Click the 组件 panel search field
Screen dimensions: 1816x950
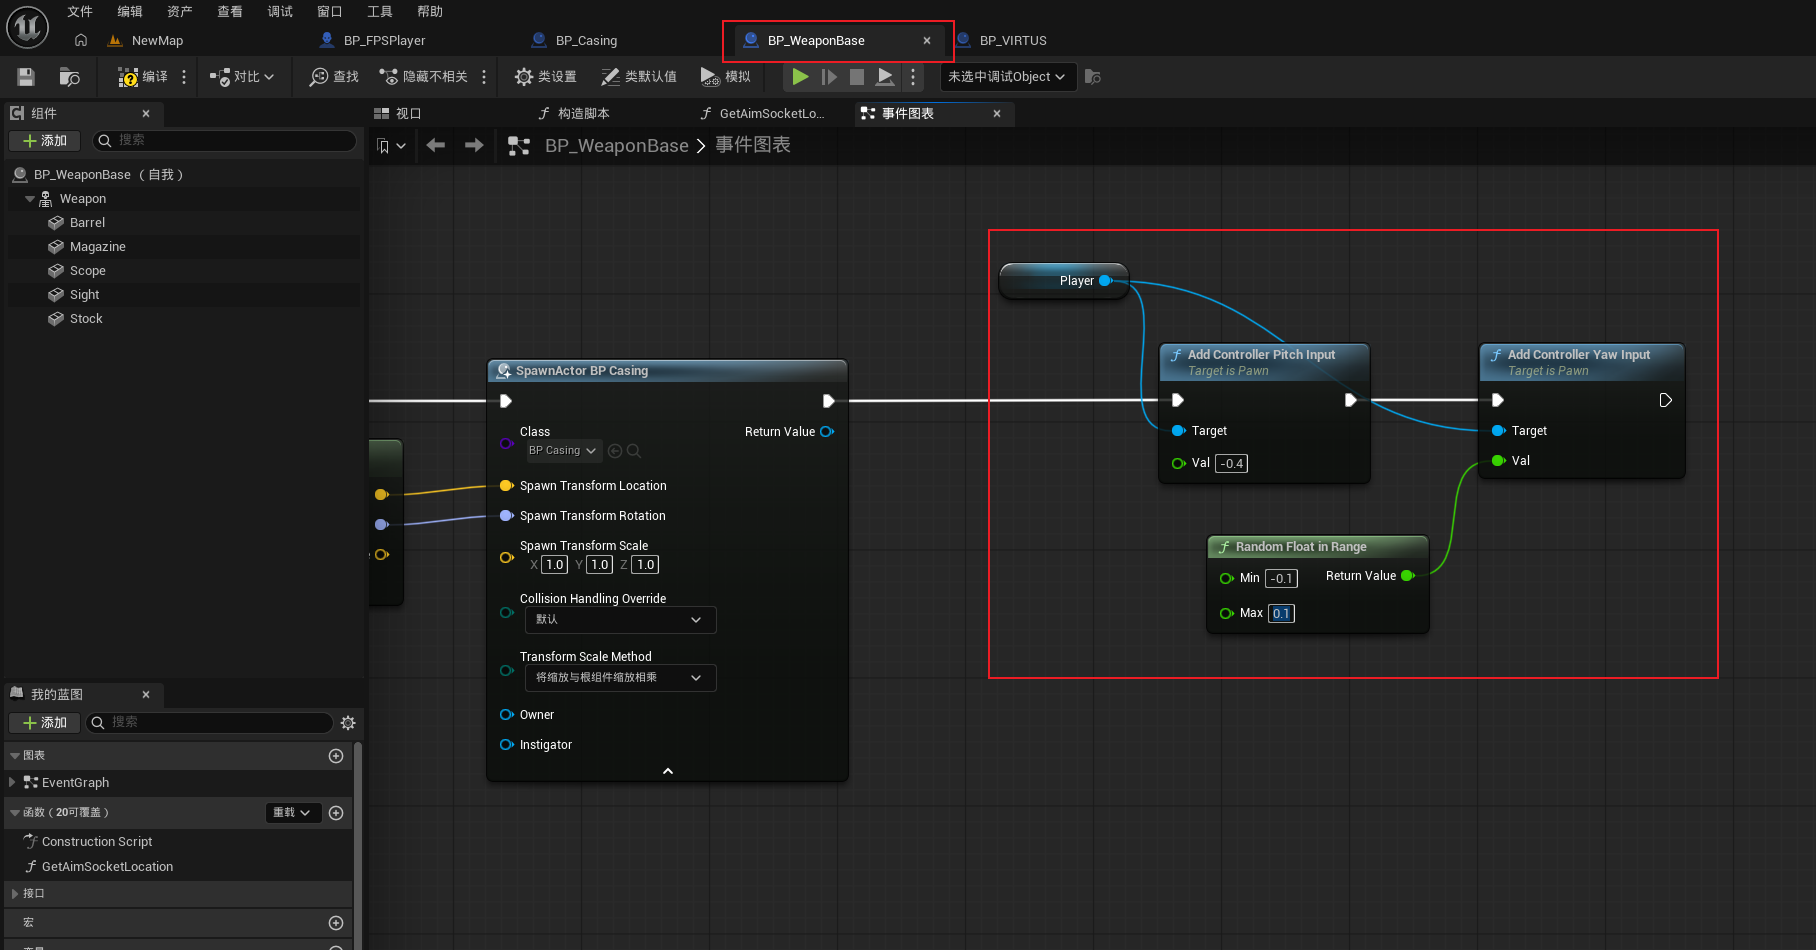[x=224, y=141]
